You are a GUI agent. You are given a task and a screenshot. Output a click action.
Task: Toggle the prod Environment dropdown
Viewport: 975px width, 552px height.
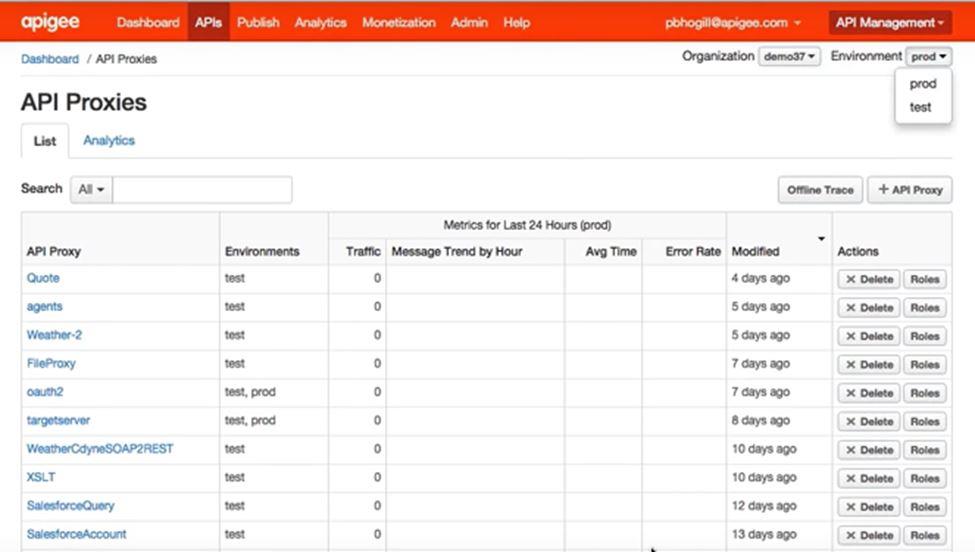coord(928,57)
